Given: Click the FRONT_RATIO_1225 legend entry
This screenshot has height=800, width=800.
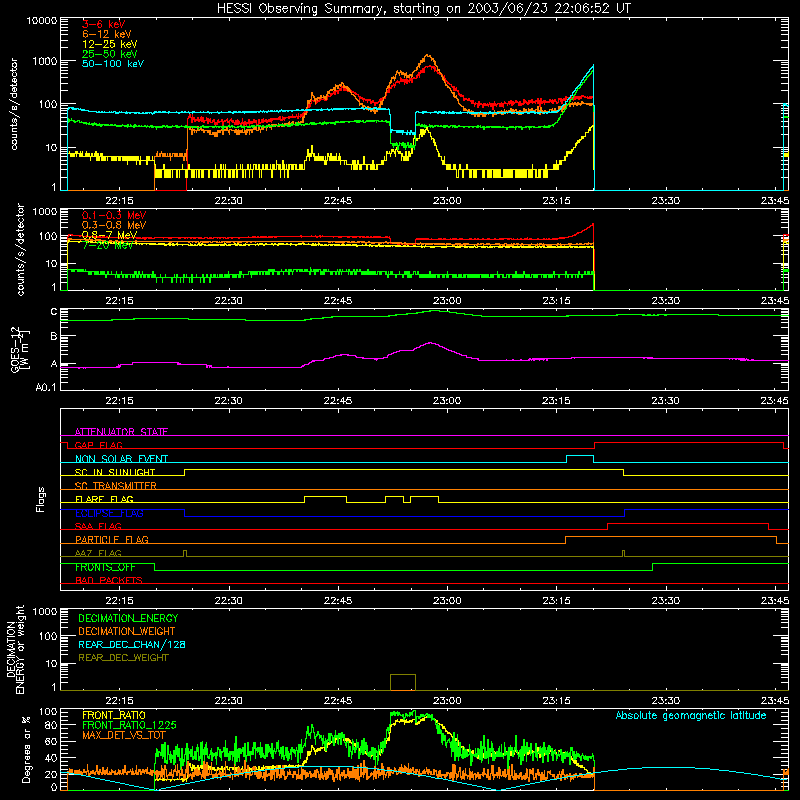Looking at the screenshot, I should point(129,725).
